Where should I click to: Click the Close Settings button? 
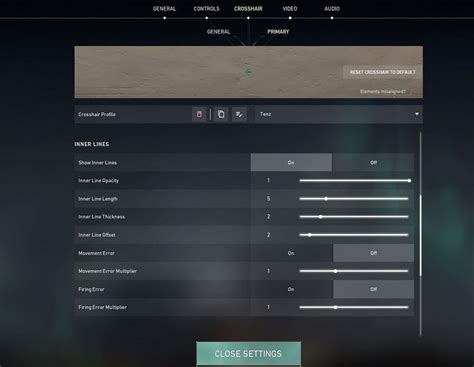click(x=248, y=354)
